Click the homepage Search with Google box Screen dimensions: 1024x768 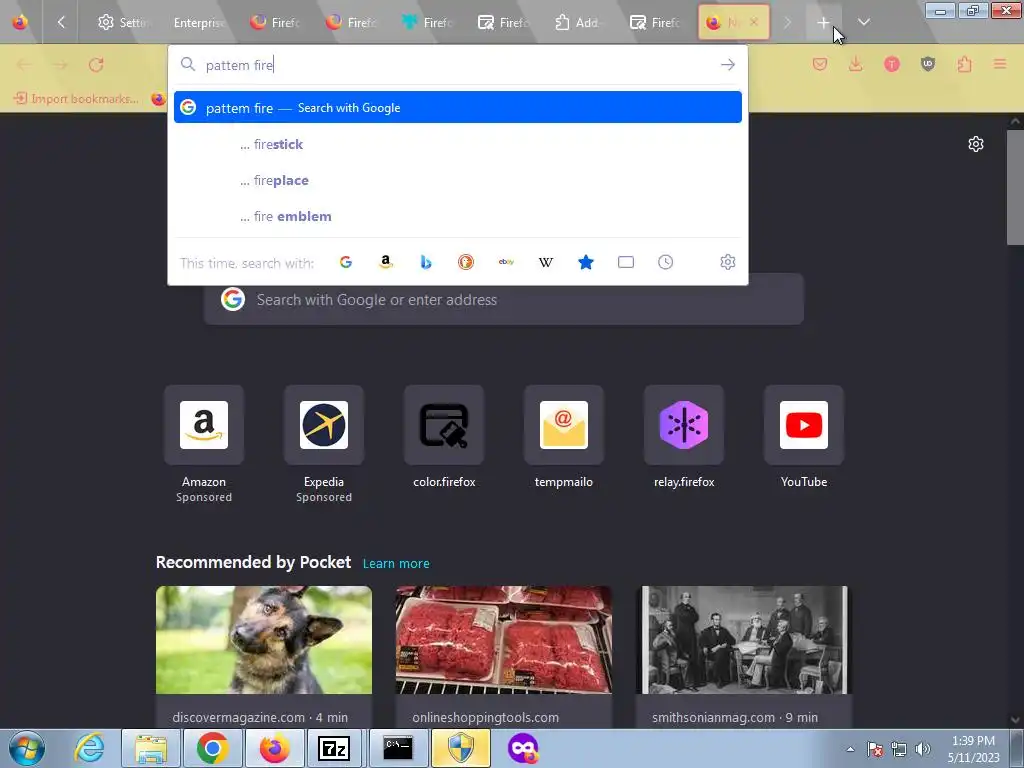click(x=504, y=300)
